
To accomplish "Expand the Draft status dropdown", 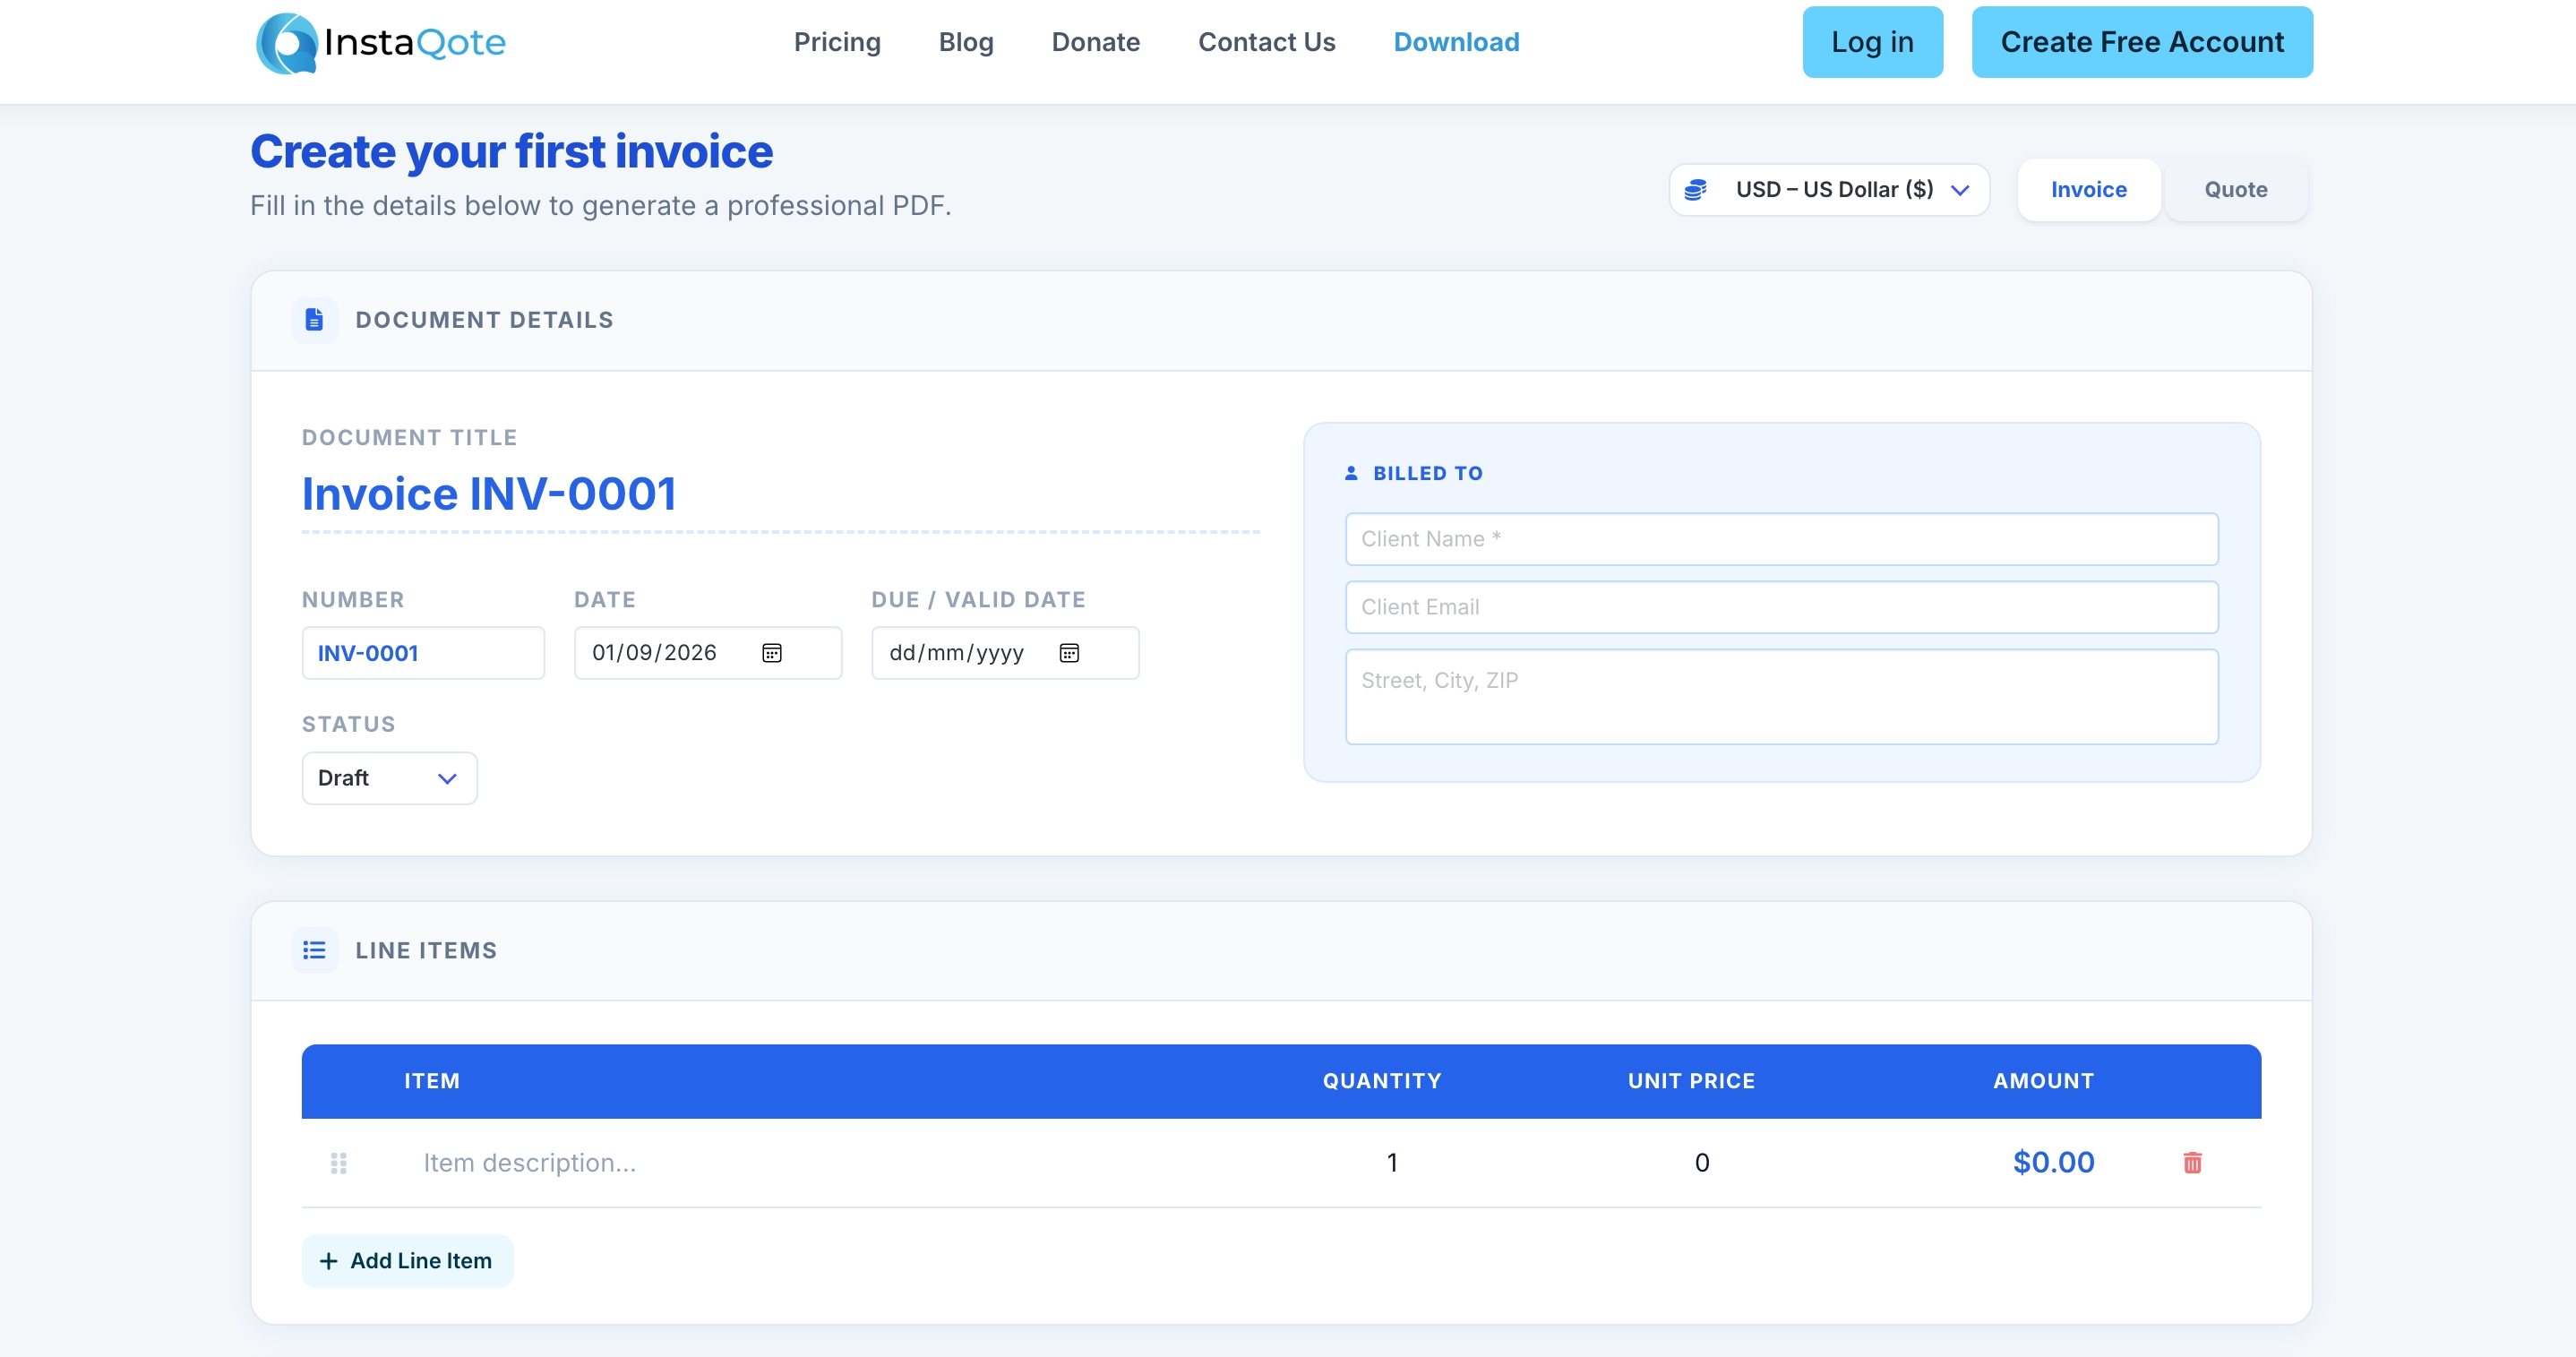I will (389, 778).
